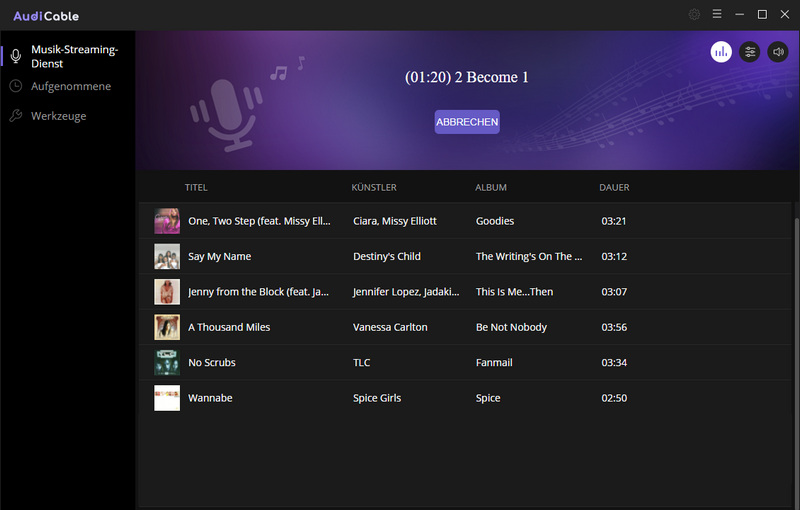Open the Werkzeuge sidebar section
The width and height of the screenshot is (800, 510).
coord(58,116)
